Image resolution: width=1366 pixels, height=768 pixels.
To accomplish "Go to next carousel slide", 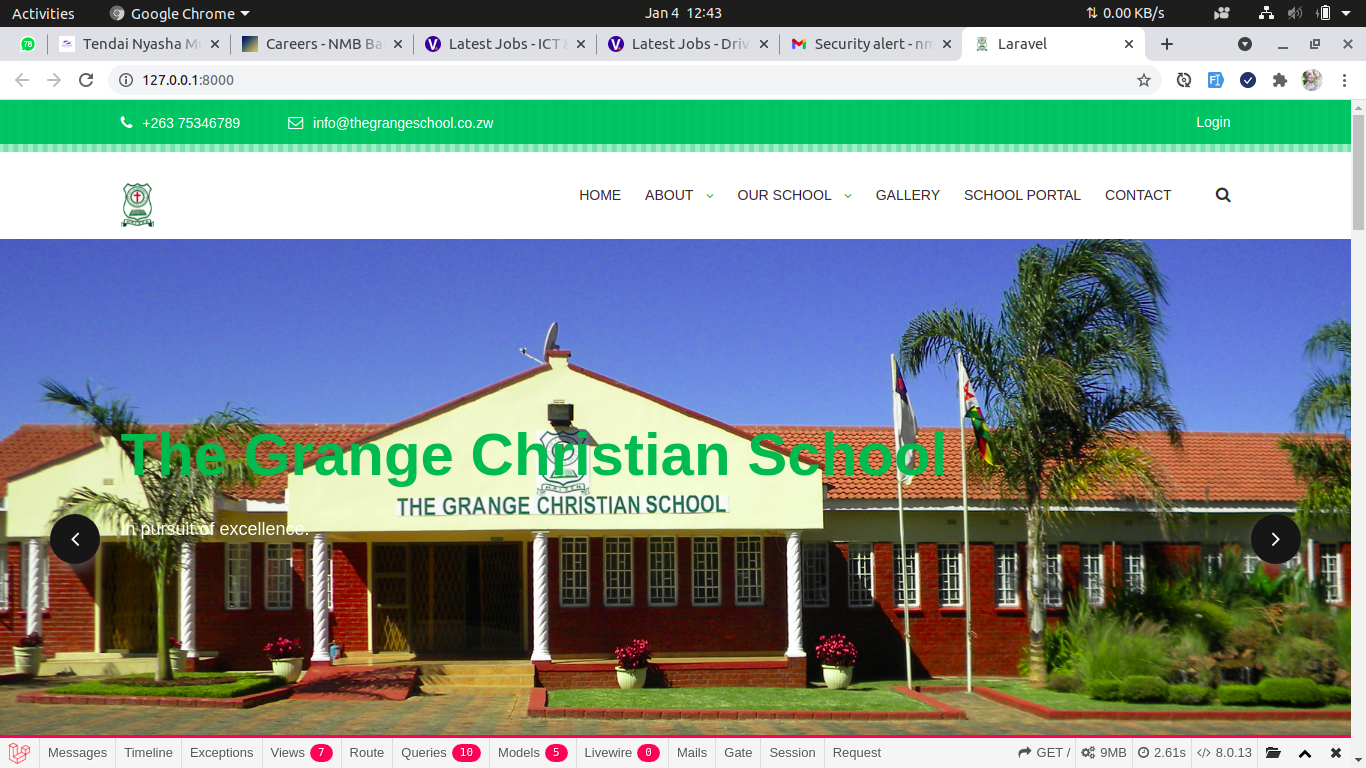I will coord(1275,539).
